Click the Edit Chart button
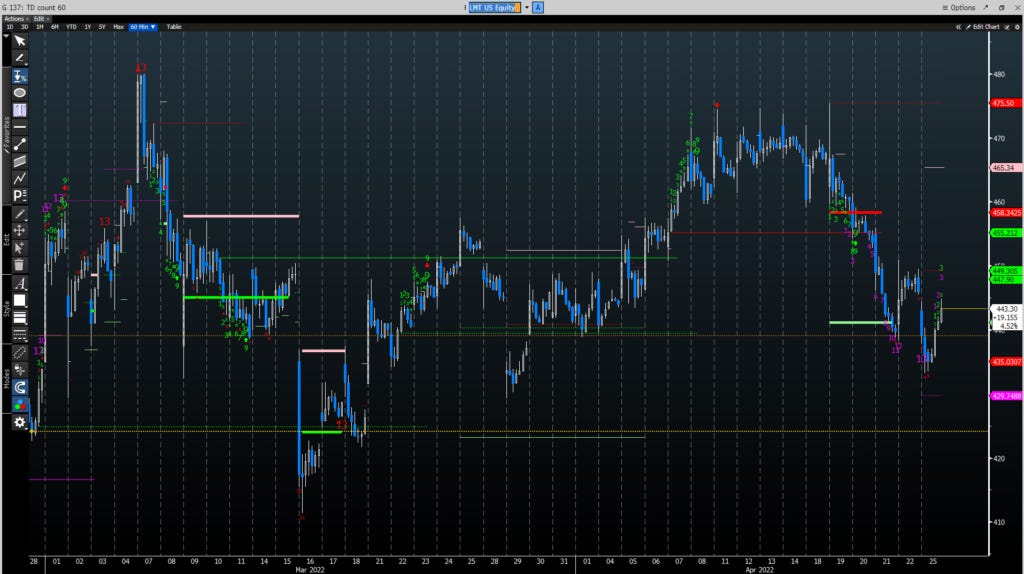The width and height of the screenshot is (1024, 574). pos(982,27)
